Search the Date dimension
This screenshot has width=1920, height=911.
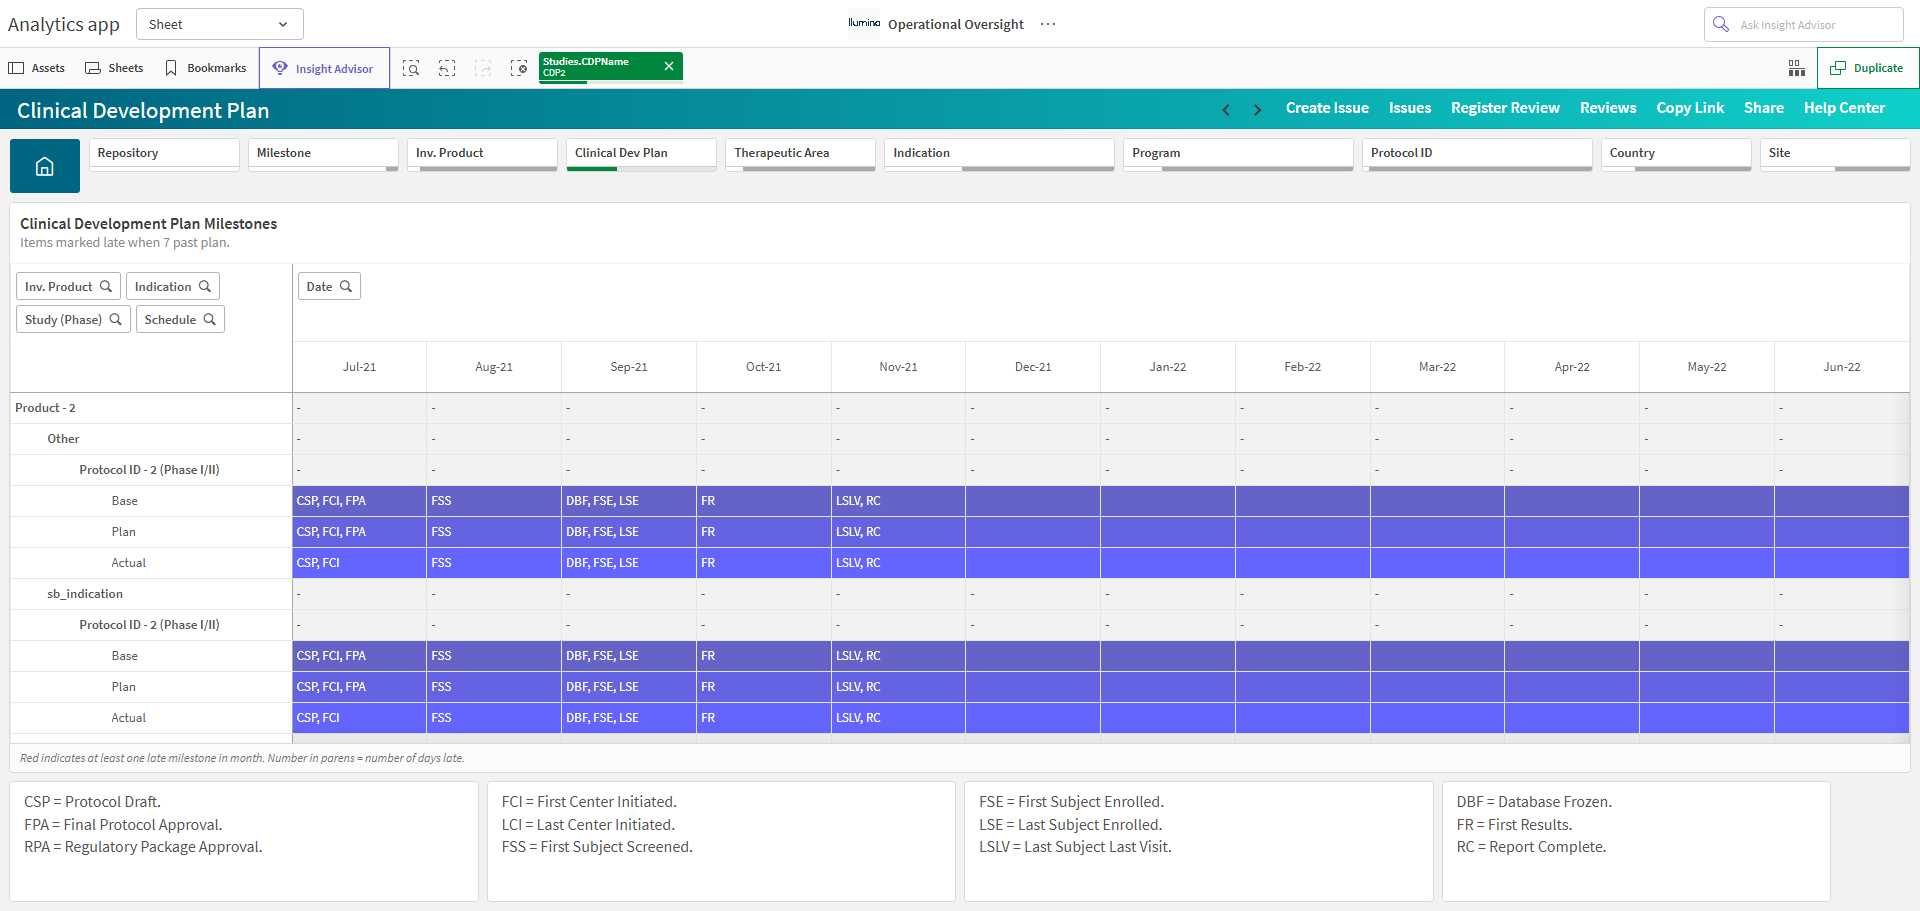click(329, 286)
